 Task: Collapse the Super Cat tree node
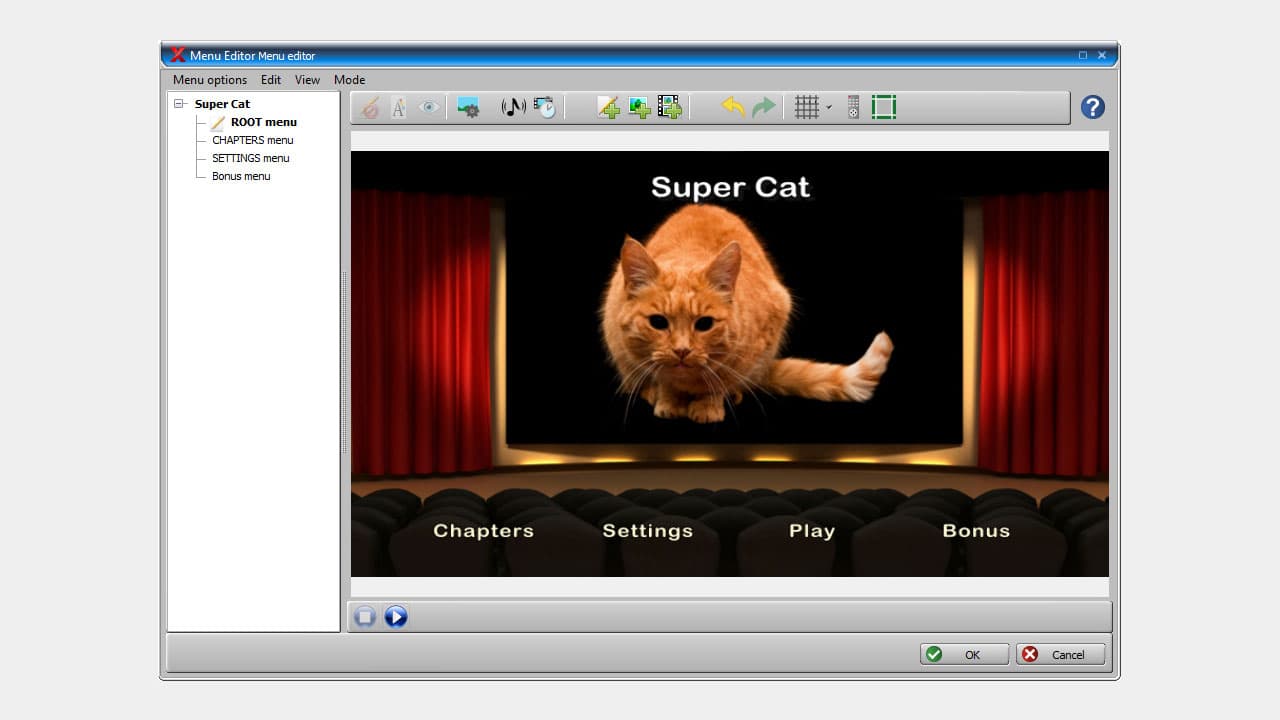pos(180,103)
